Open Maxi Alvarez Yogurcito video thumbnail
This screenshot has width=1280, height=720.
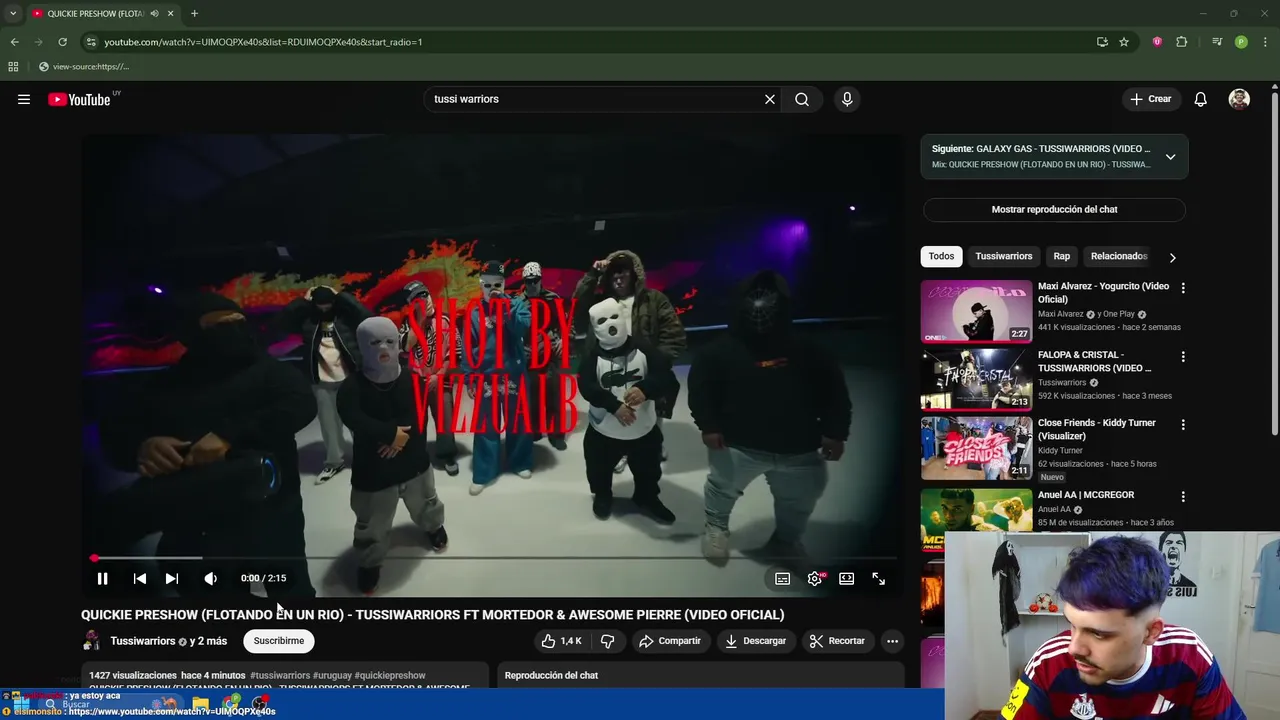pyautogui.click(x=976, y=311)
